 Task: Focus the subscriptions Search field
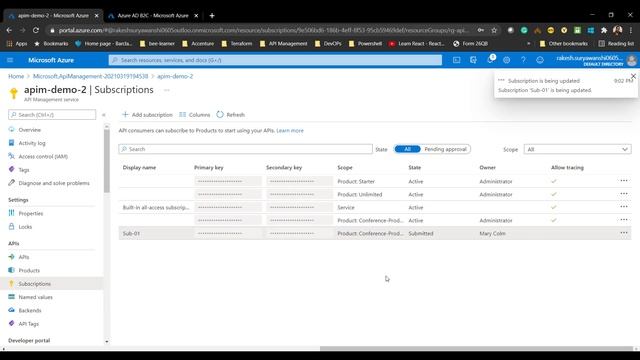coord(245,149)
